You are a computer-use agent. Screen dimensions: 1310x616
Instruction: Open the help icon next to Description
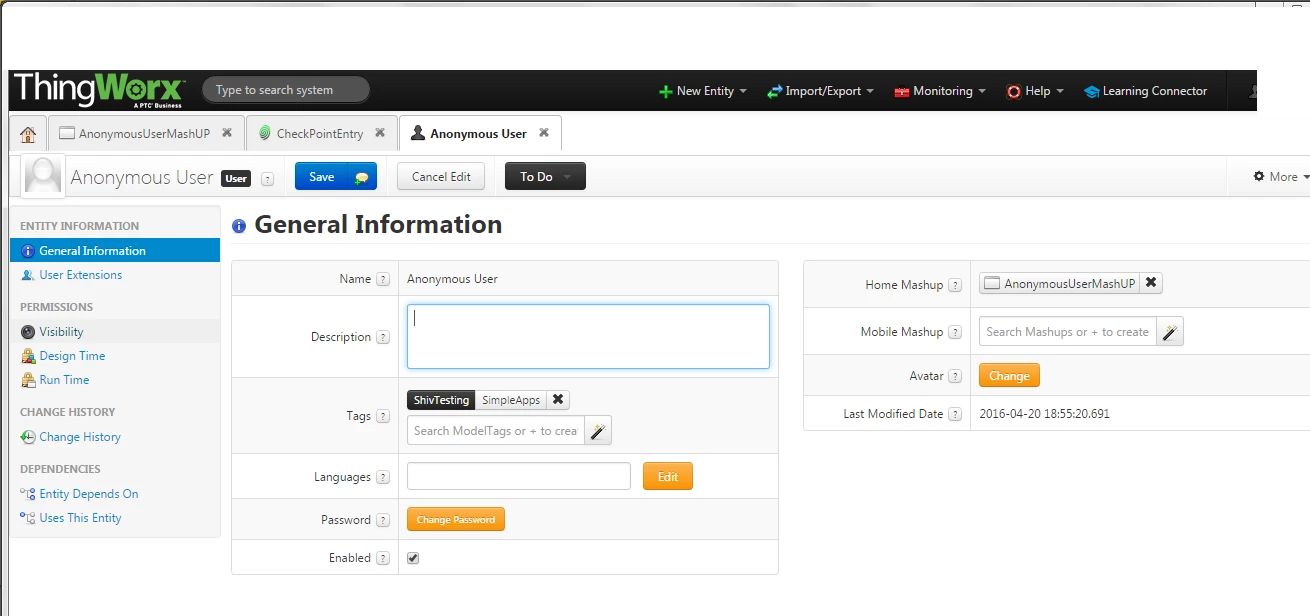coord(383,338)
